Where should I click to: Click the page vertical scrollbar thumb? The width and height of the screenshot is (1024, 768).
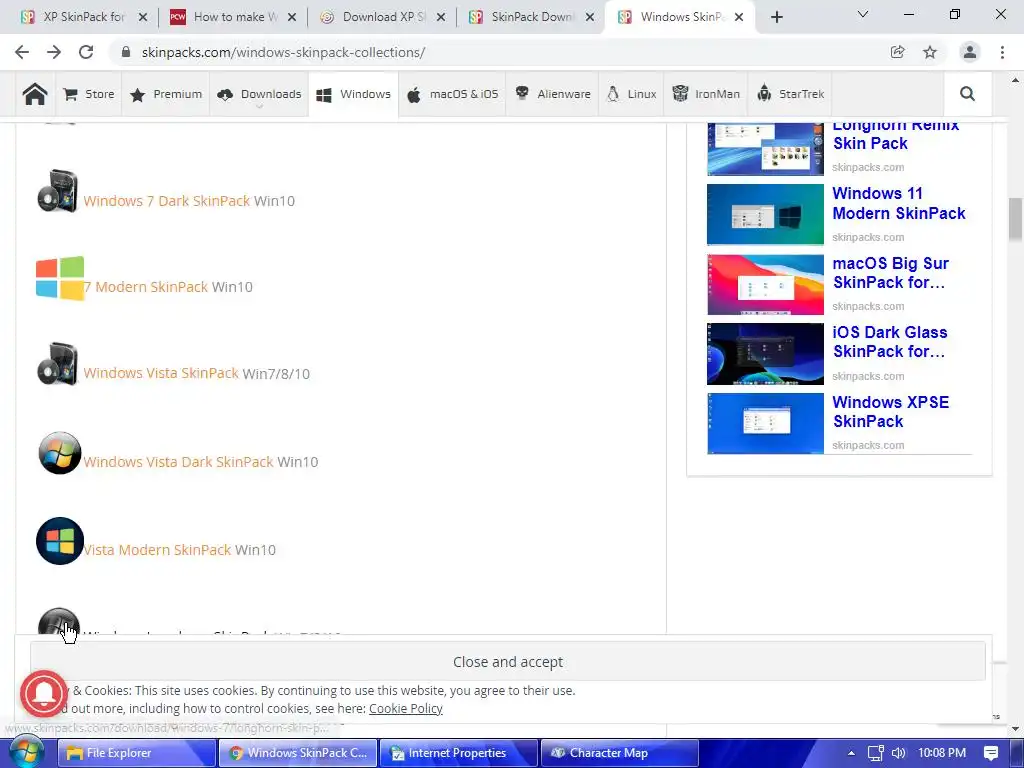(1015, 219)
